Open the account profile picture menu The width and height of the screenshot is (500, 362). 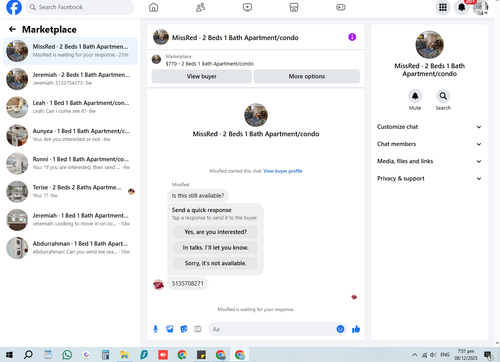click(x=480, y=7)
